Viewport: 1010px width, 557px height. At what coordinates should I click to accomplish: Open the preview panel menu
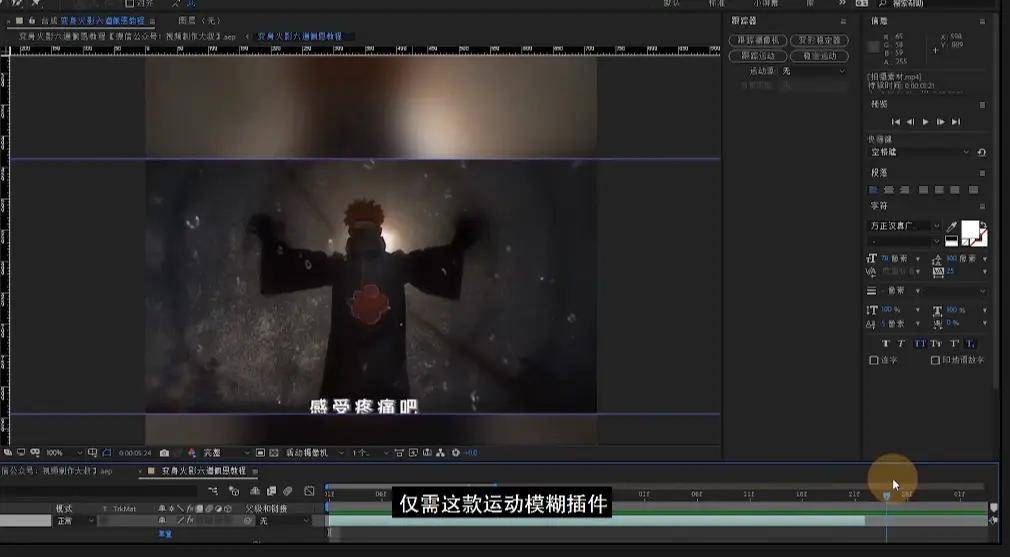tap(982, 104)
